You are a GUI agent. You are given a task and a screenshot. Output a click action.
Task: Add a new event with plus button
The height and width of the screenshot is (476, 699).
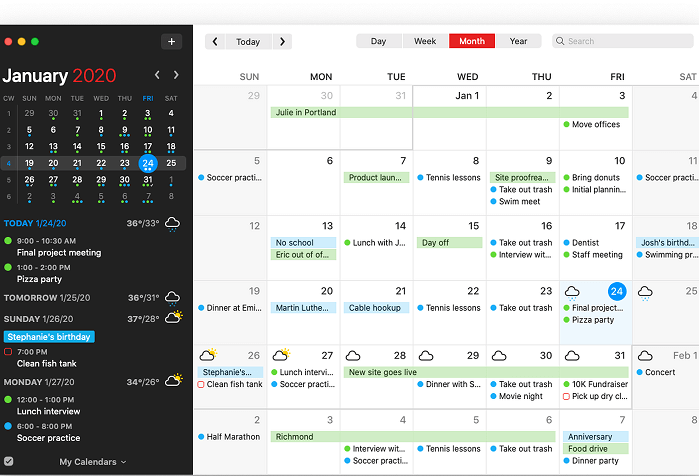pos(171,41)
